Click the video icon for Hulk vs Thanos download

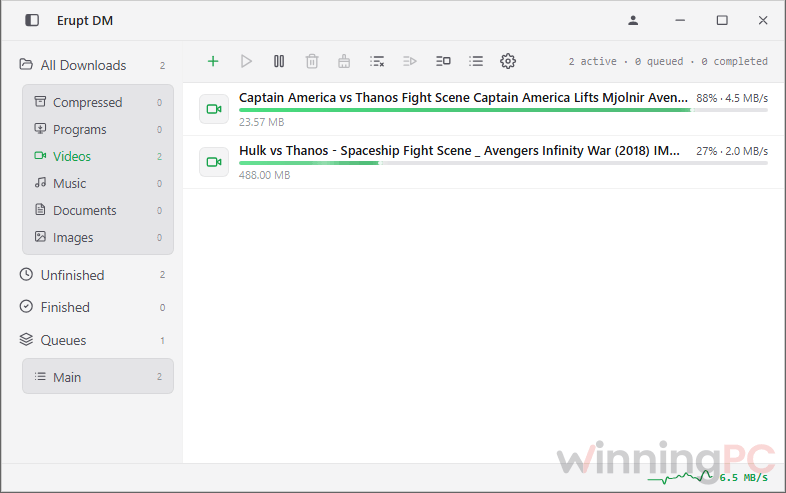coord(214,162)
